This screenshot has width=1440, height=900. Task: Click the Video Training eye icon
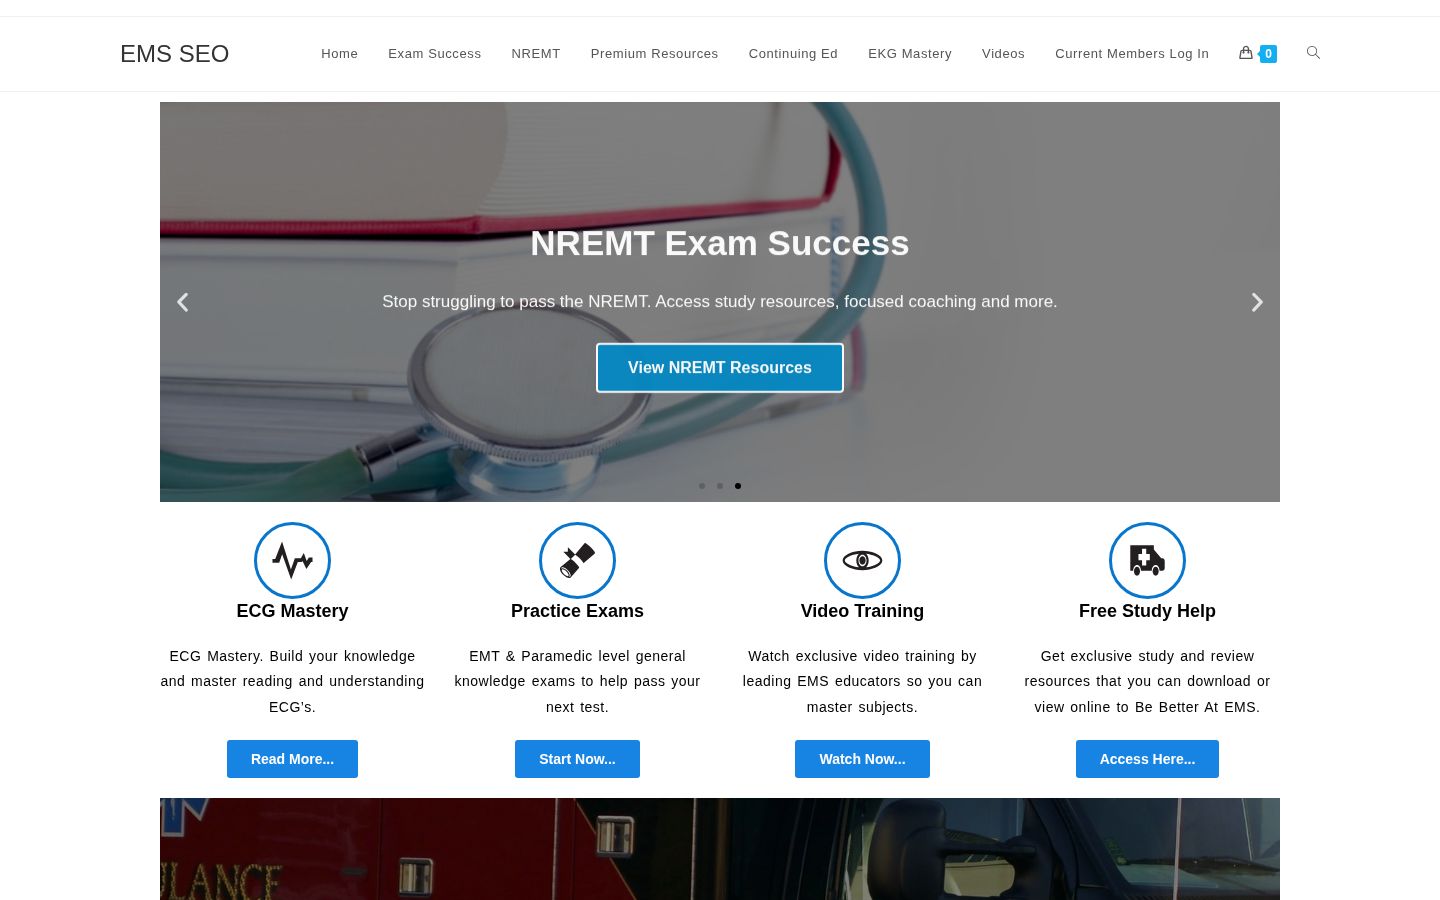(x=862, y=560)
